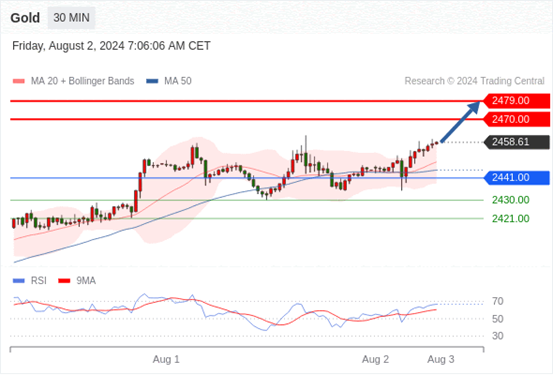Click the RSI 70 level label

pyautogui.click(x=498, y=302)
